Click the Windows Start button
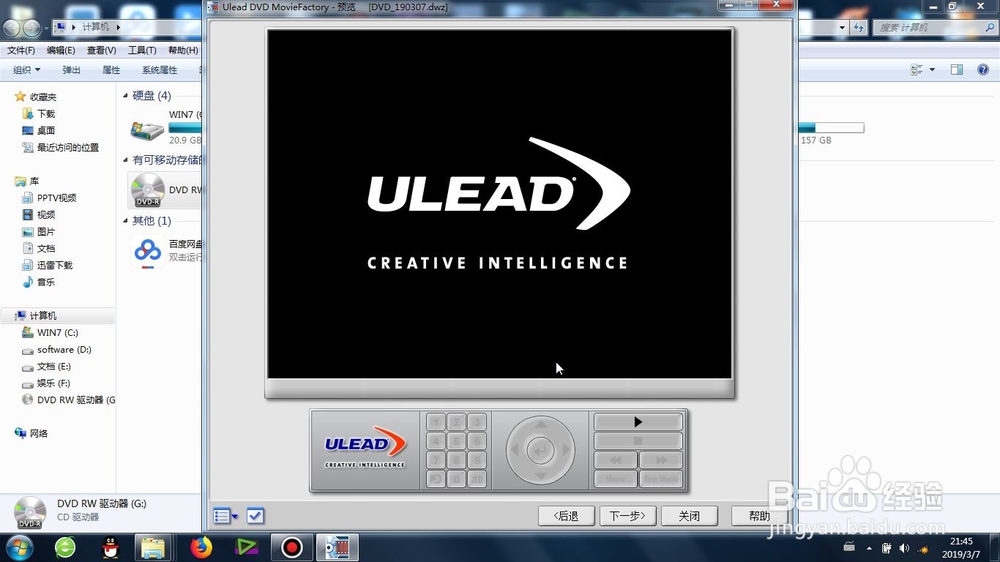This screenshot has height=562, width=1000. pos(19,547)
